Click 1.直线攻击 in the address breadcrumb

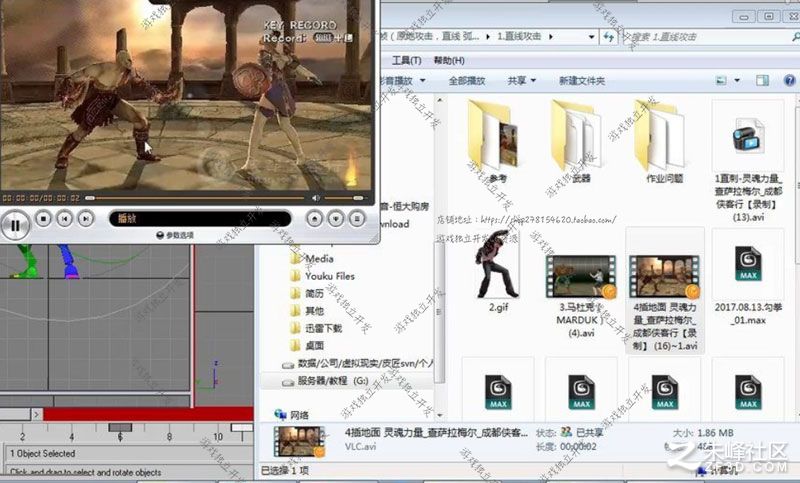click(519, 37)
